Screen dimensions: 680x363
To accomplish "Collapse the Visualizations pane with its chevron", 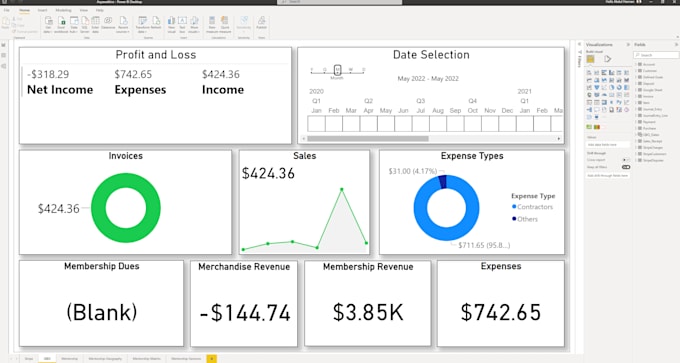I will (628, 45).
